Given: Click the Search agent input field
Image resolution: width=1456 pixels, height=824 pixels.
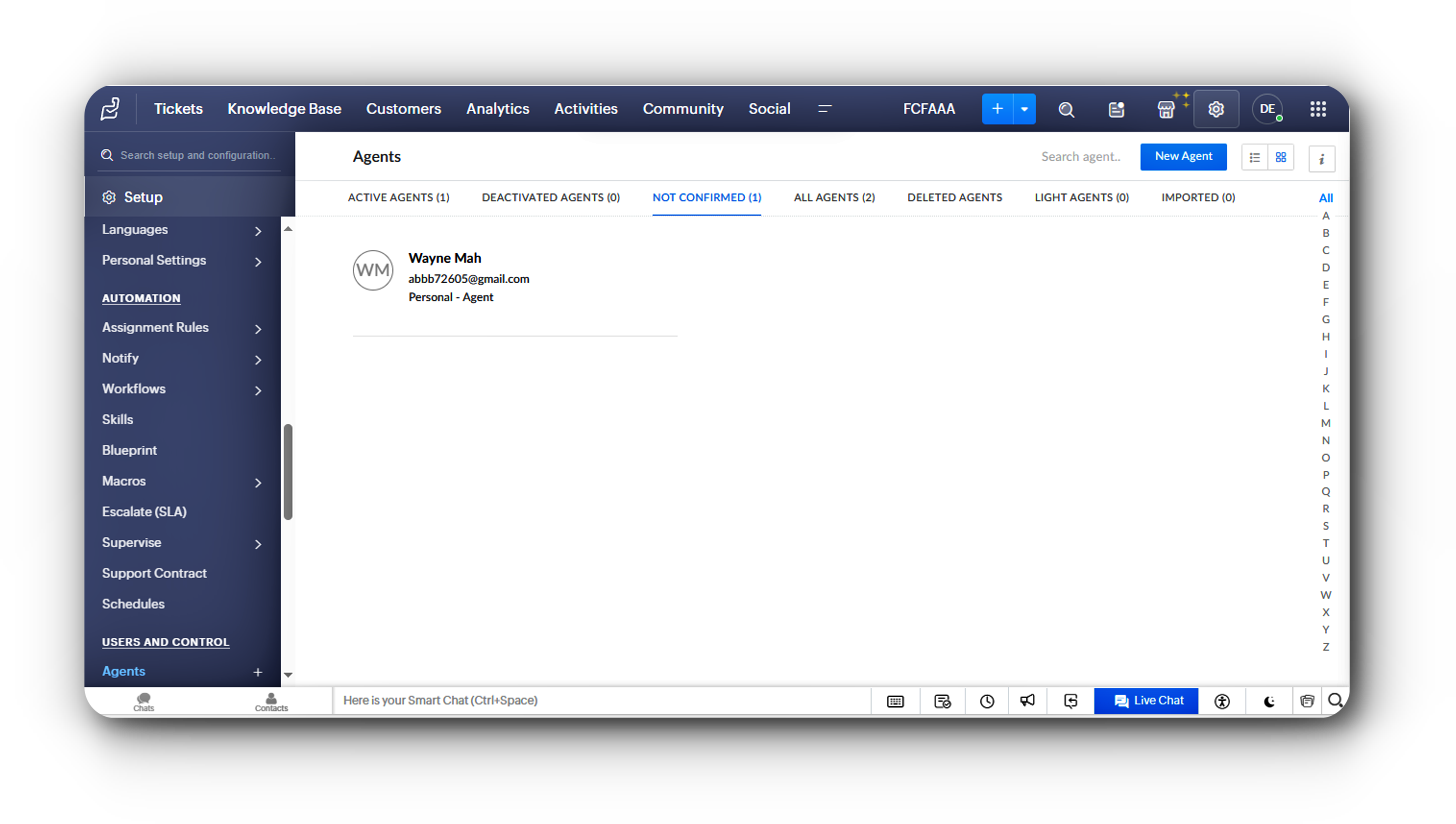Looking at the screenshot, I should tap(1081, 157).
